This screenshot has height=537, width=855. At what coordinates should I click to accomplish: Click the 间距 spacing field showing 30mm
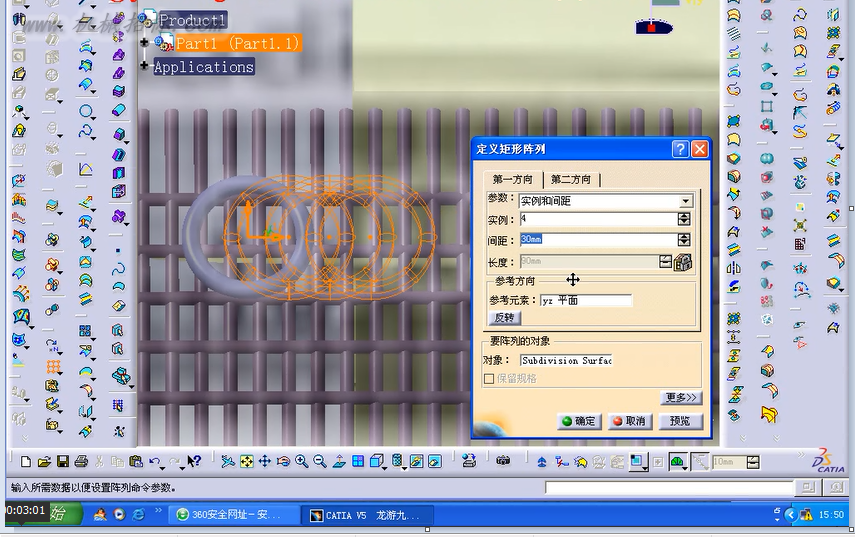coord(598,240)
